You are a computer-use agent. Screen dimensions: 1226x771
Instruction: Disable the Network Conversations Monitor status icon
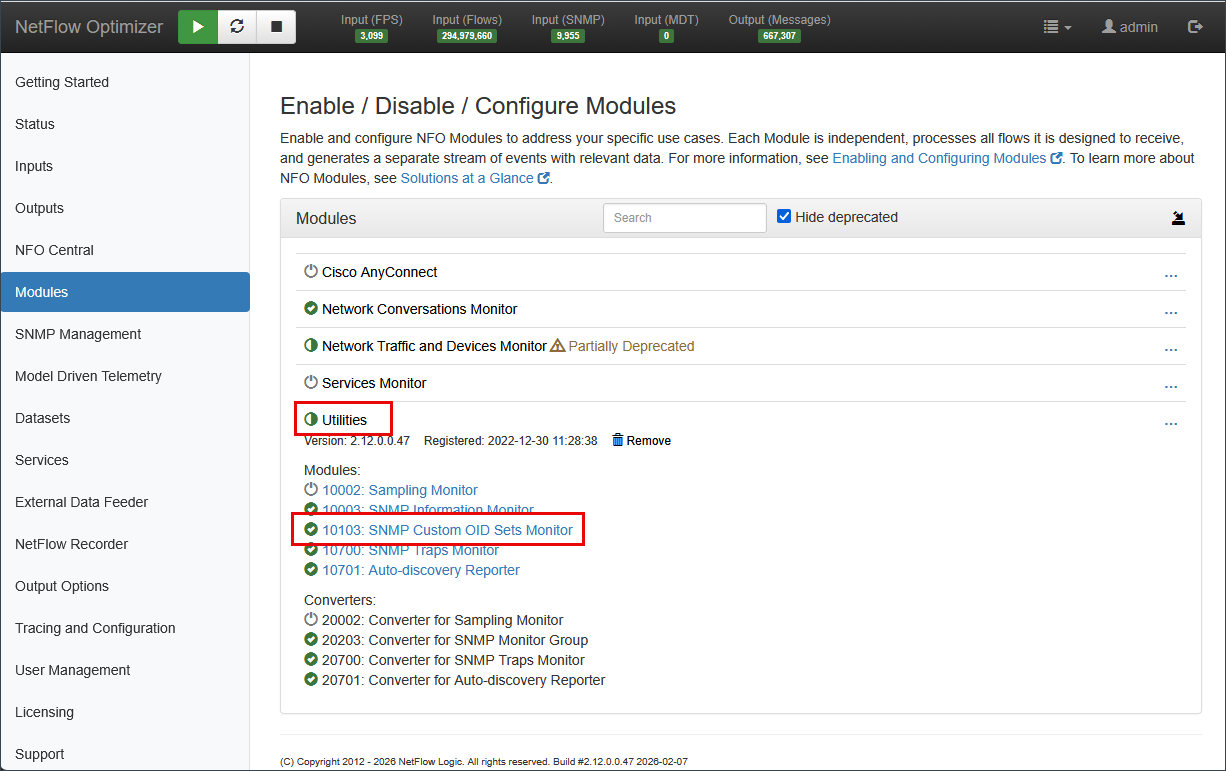[311, 309]
